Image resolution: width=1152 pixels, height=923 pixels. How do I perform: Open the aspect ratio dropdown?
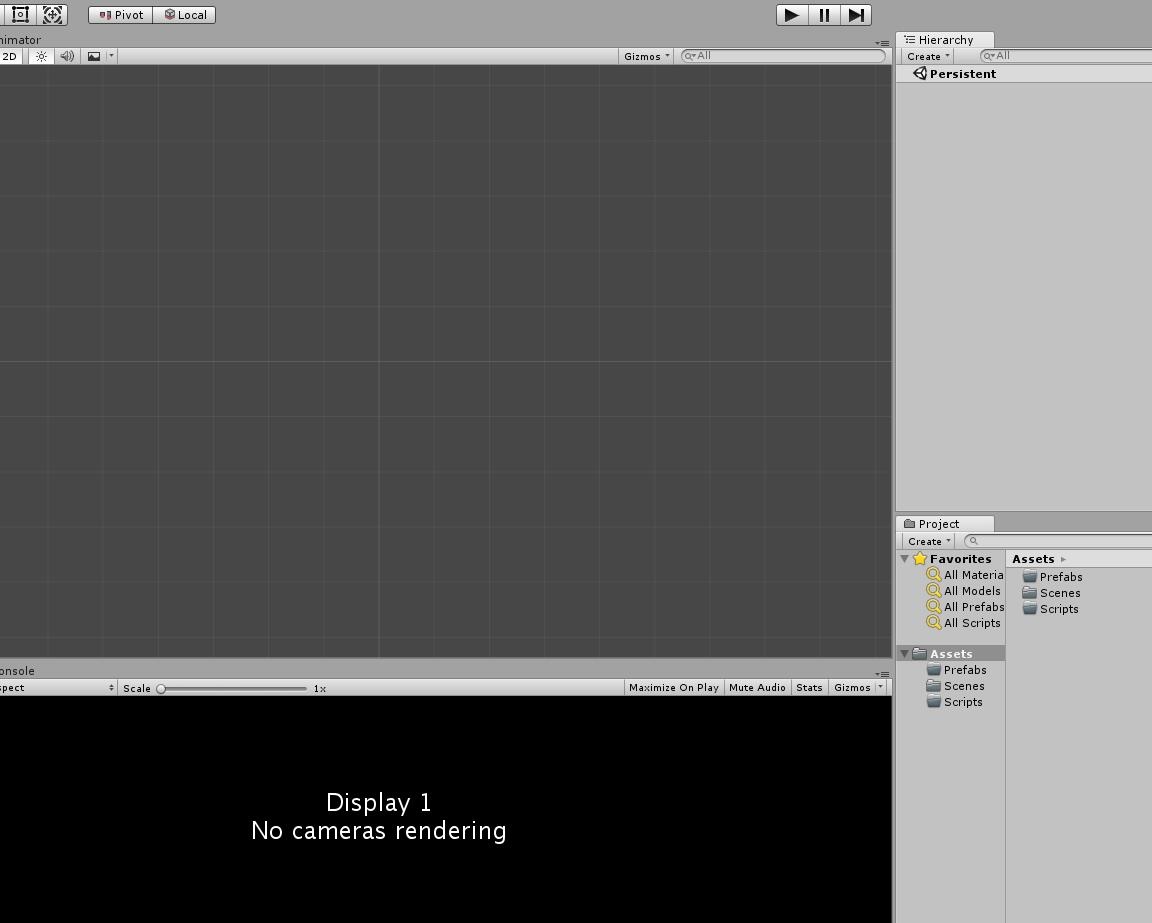click(x=57, y=688)
